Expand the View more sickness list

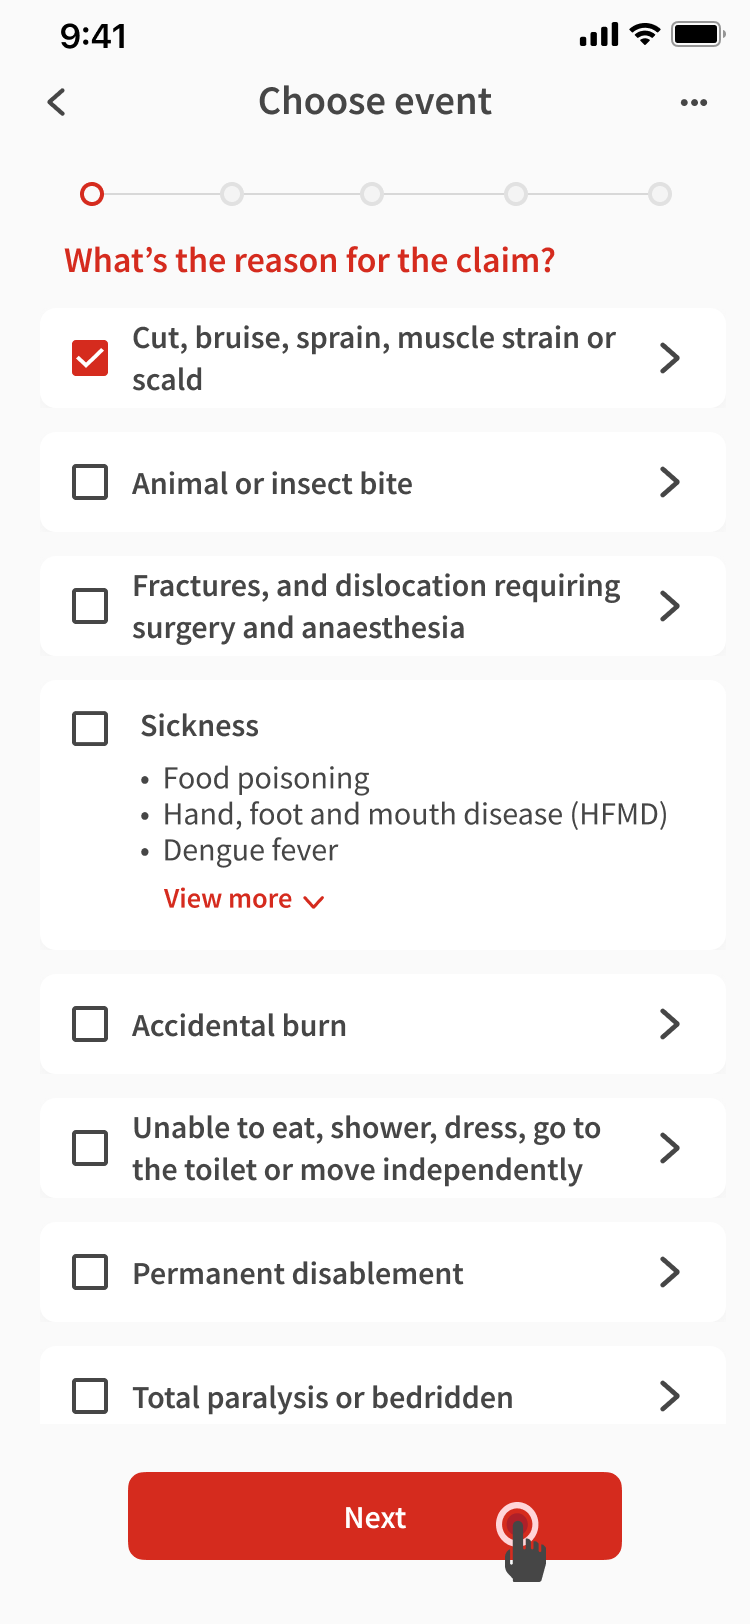tap(244, 899)
